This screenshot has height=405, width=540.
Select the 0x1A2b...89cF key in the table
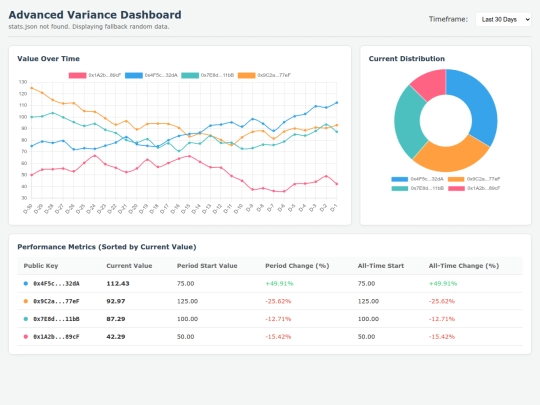(x=56, y=336)
